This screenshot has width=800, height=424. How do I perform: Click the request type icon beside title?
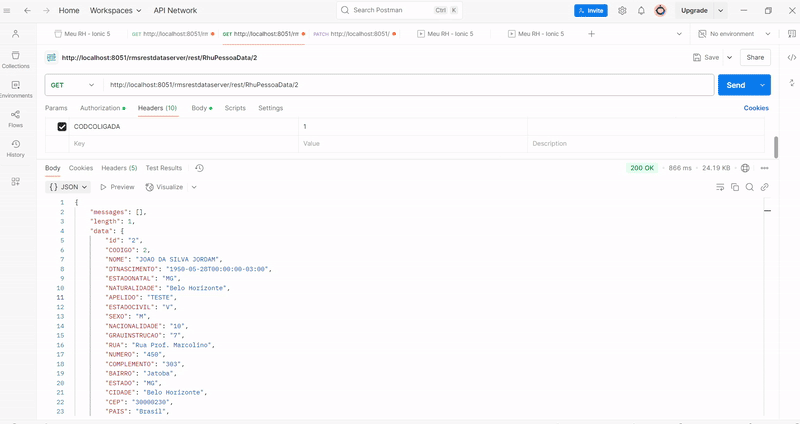(51, 58)
